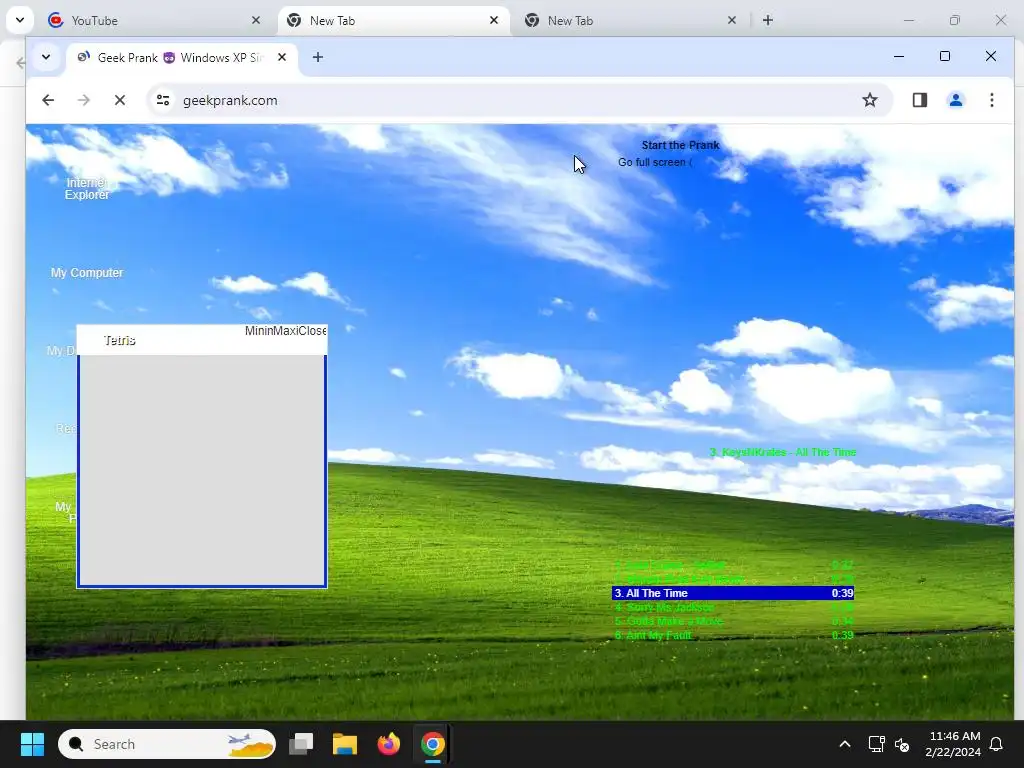This screenshot has height=768, width=1024.
Task: Add a new tab in the Geek Prank window
Action: (317, 57)
